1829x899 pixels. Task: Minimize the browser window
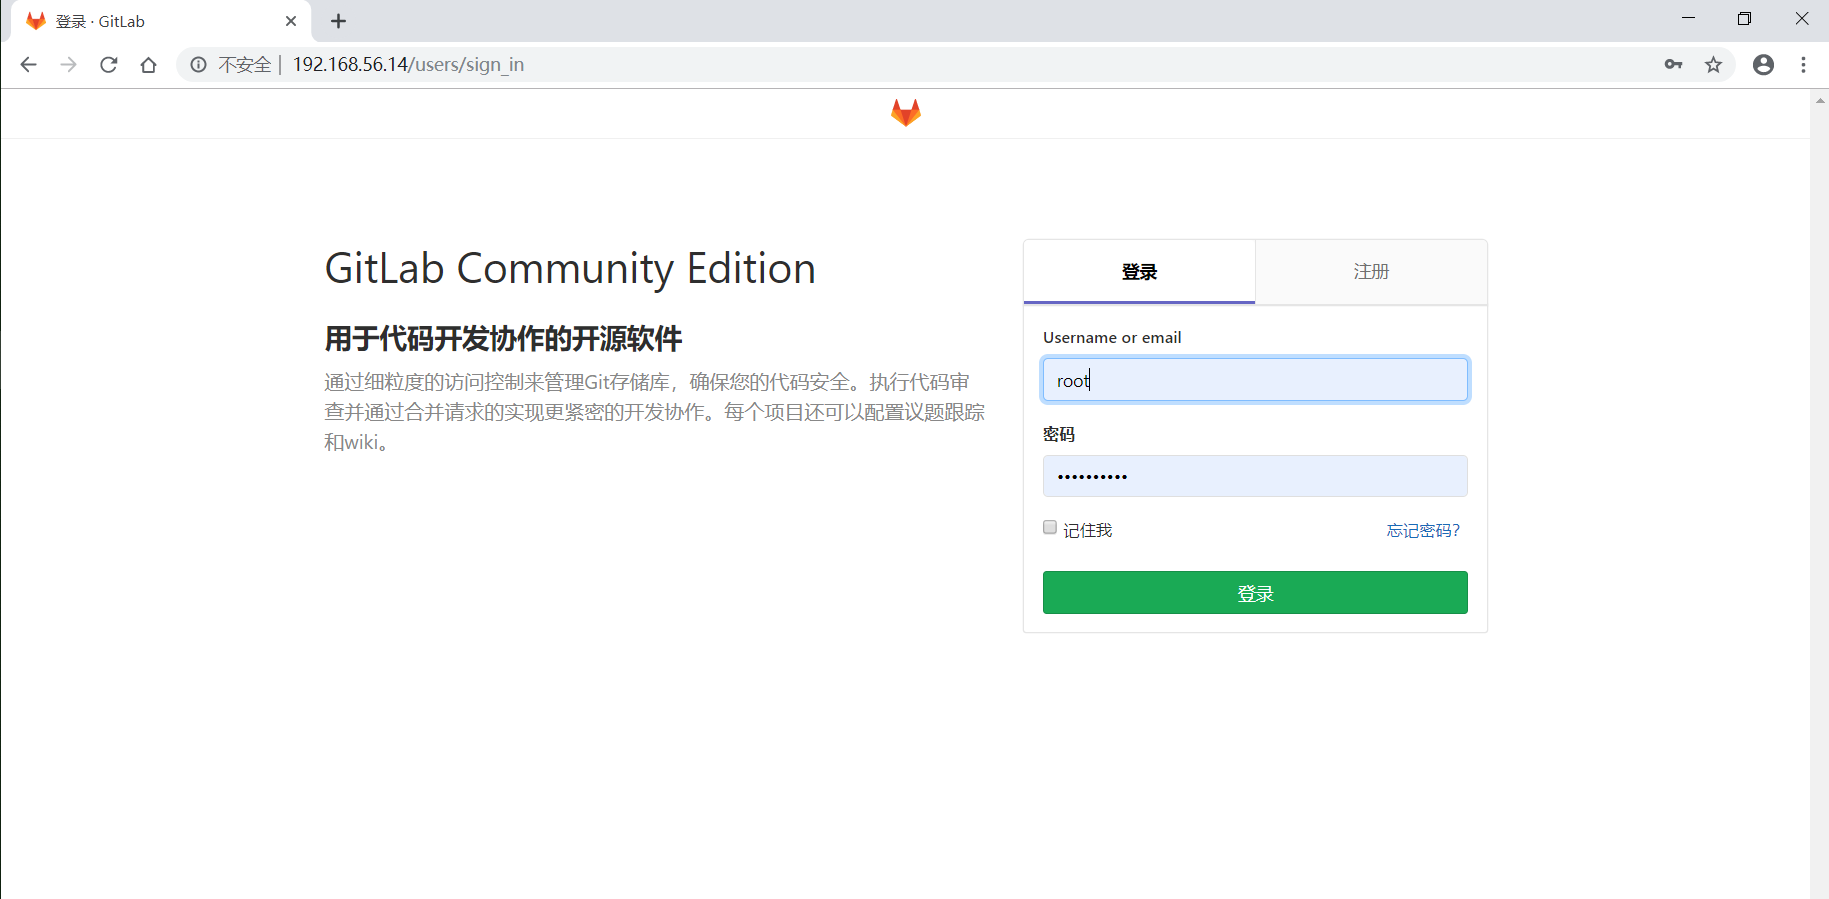(x=1689, y=18)
